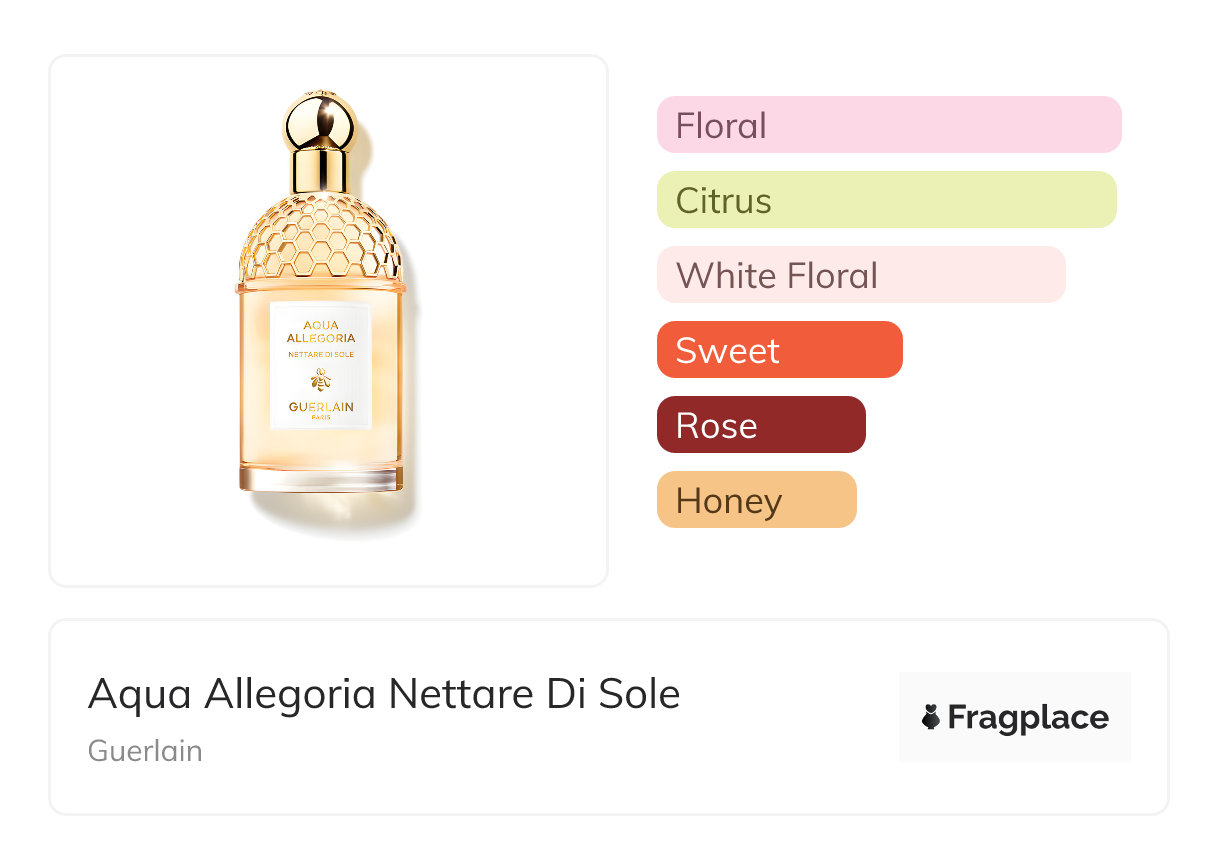Open the perfume bottle's white label

(320, 365)
